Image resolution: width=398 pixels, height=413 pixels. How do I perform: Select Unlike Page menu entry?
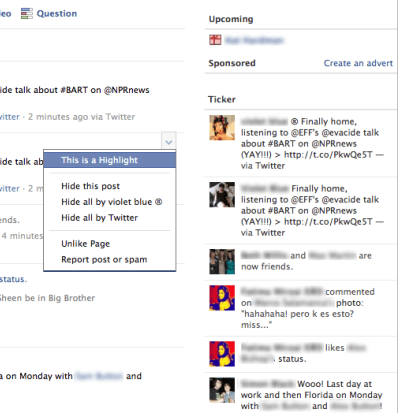pyautogui.click(x=85, y=244)
